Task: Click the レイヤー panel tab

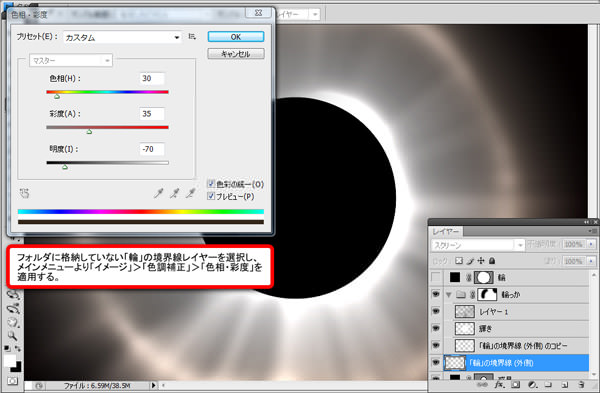Action: coord(445,232)
